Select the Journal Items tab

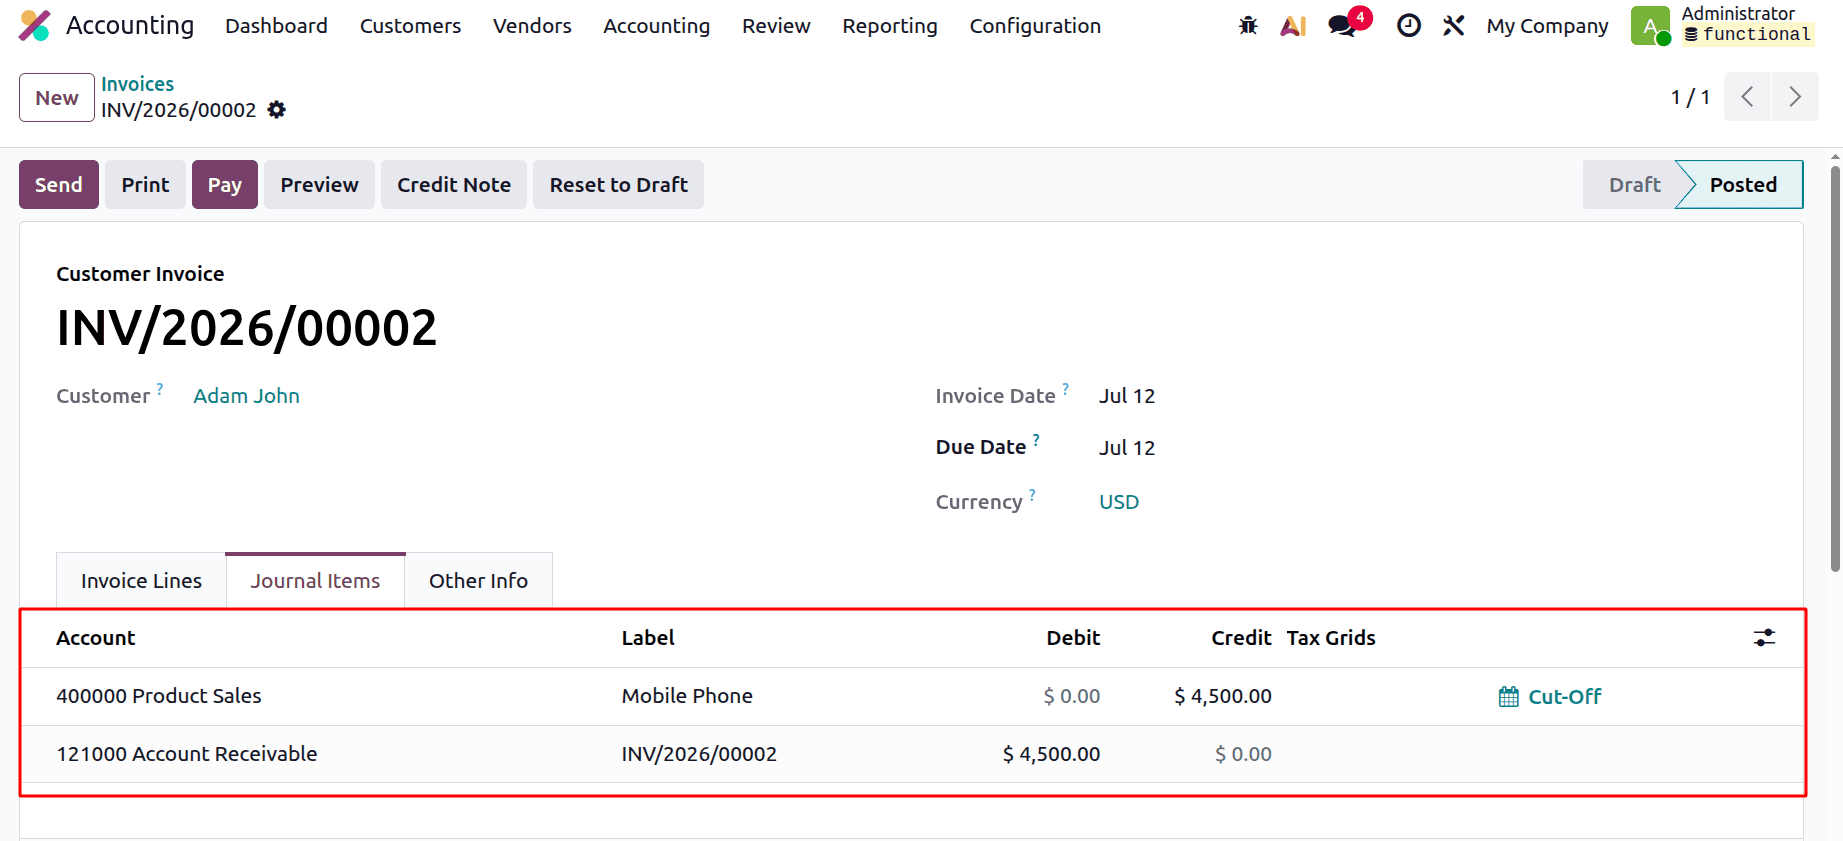coord(315,581)
